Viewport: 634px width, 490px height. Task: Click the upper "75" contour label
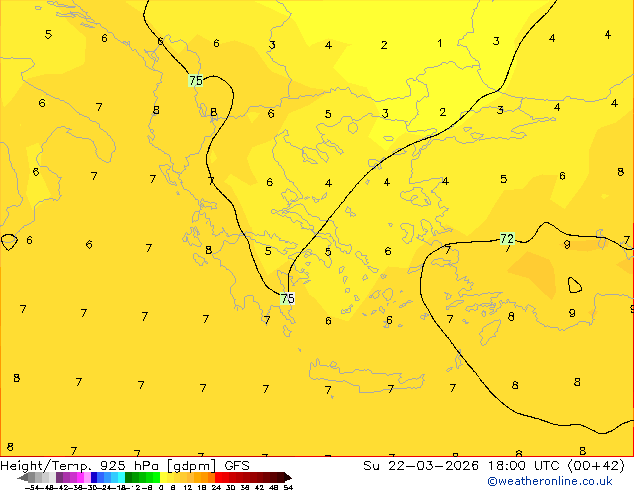pyautogui.click(x=196, y=80)
